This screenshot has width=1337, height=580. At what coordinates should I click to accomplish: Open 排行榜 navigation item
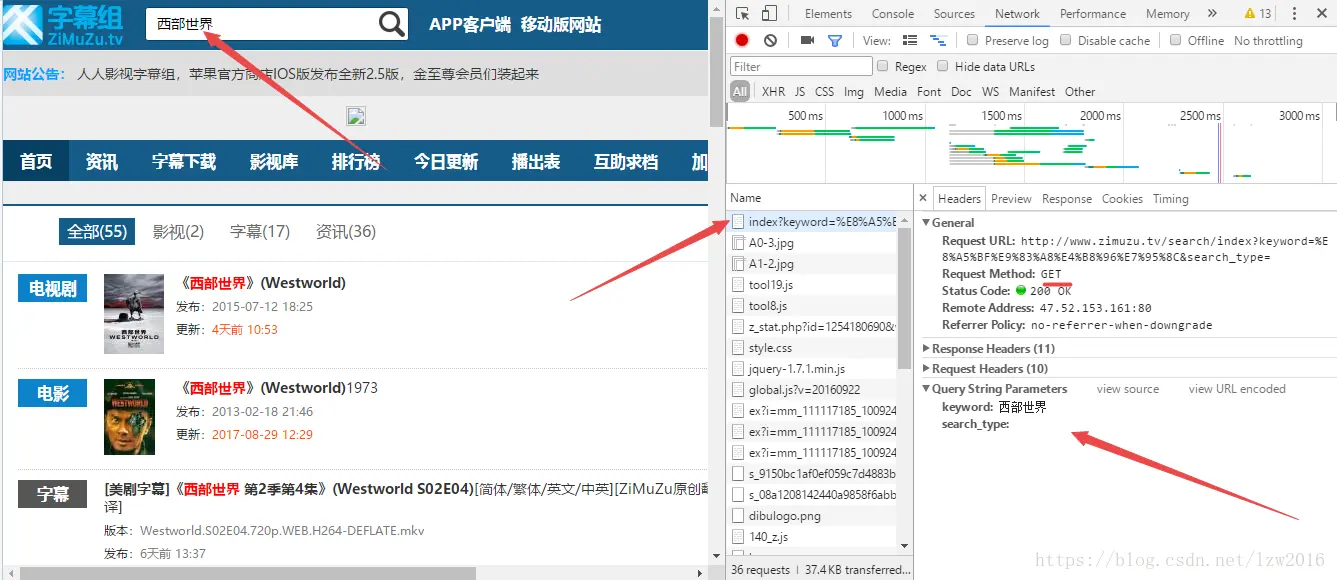[x=356, y=161]
